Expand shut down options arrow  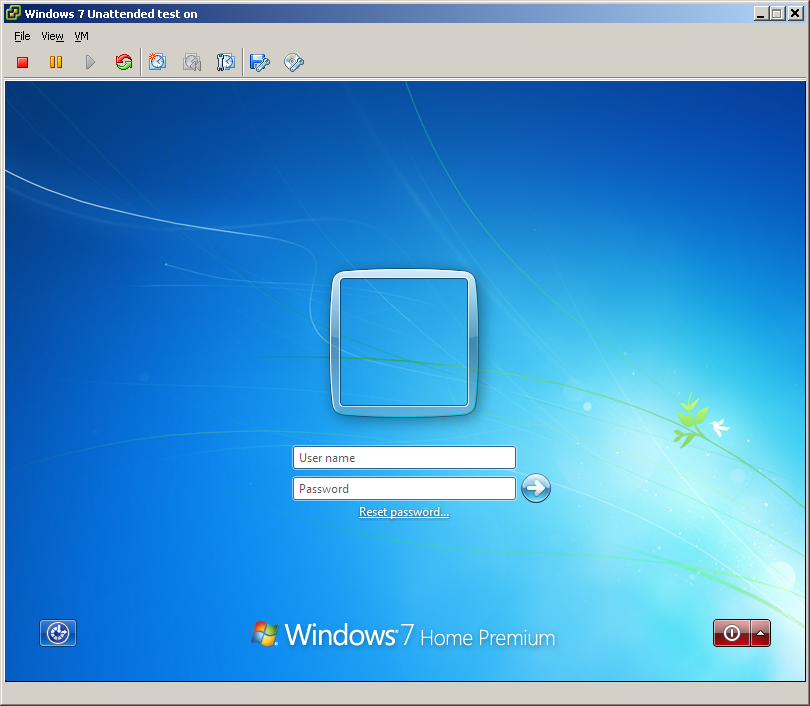pos(760,633)
